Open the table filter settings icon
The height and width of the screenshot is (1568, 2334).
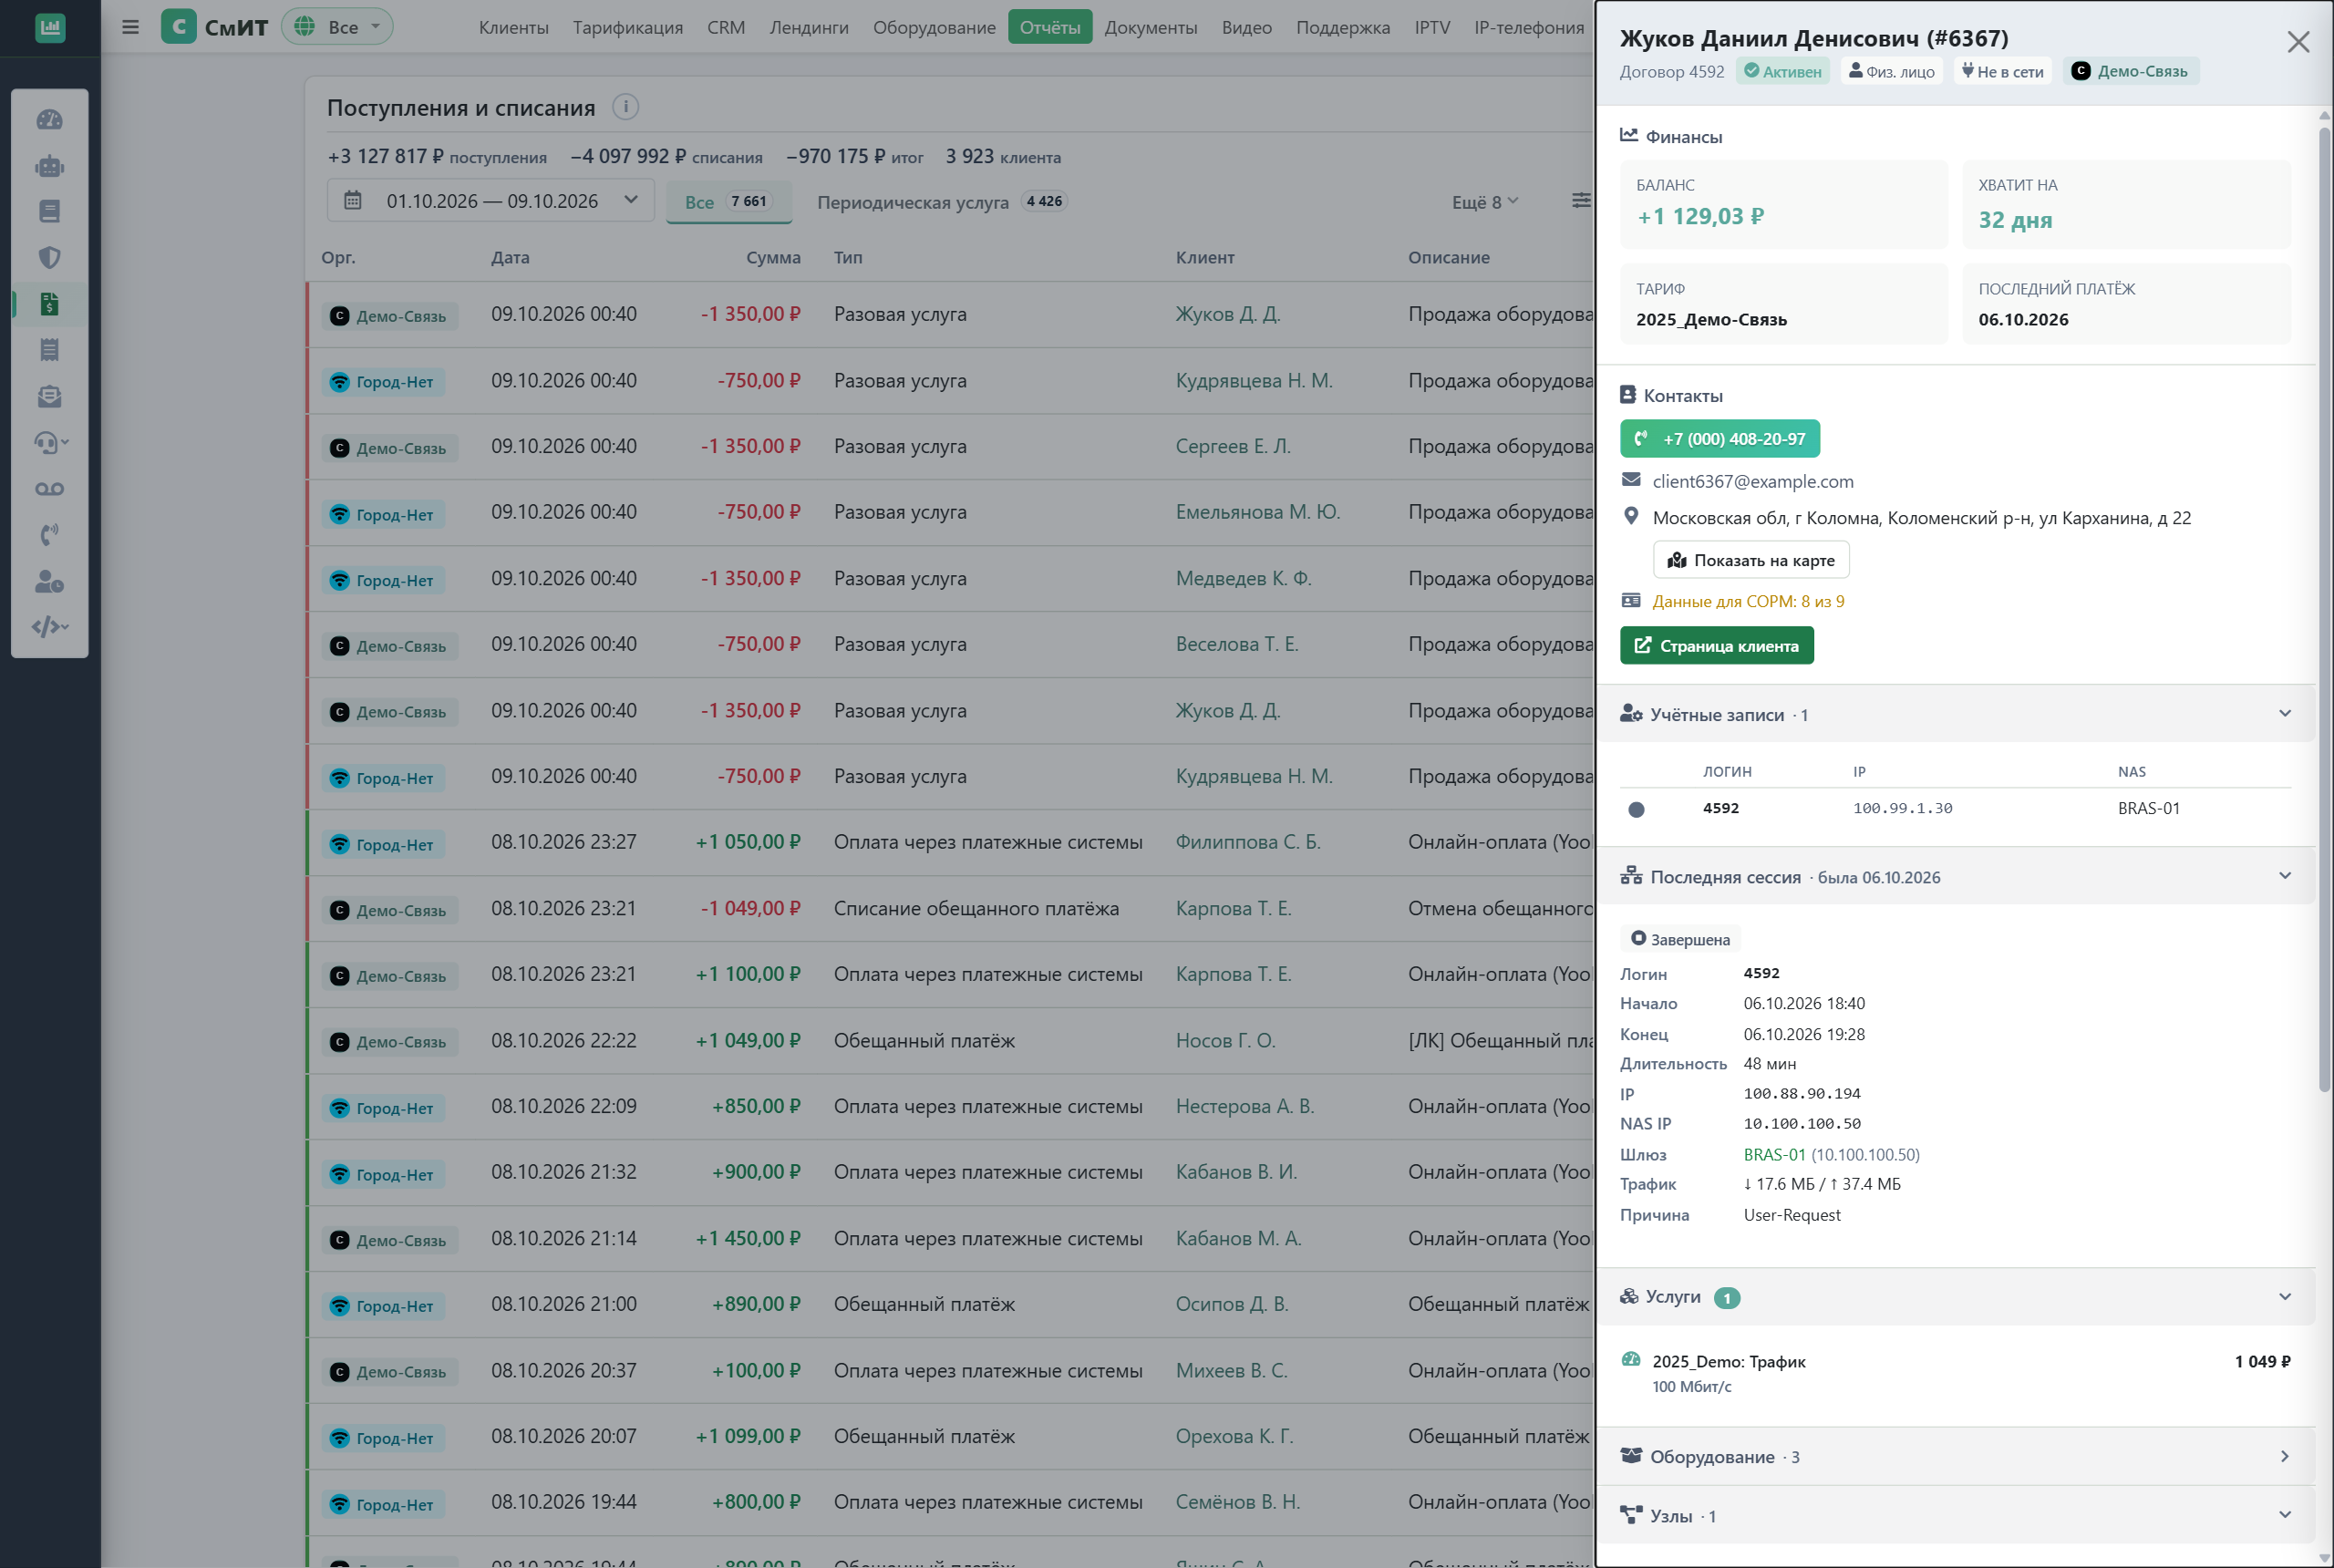1580,201
